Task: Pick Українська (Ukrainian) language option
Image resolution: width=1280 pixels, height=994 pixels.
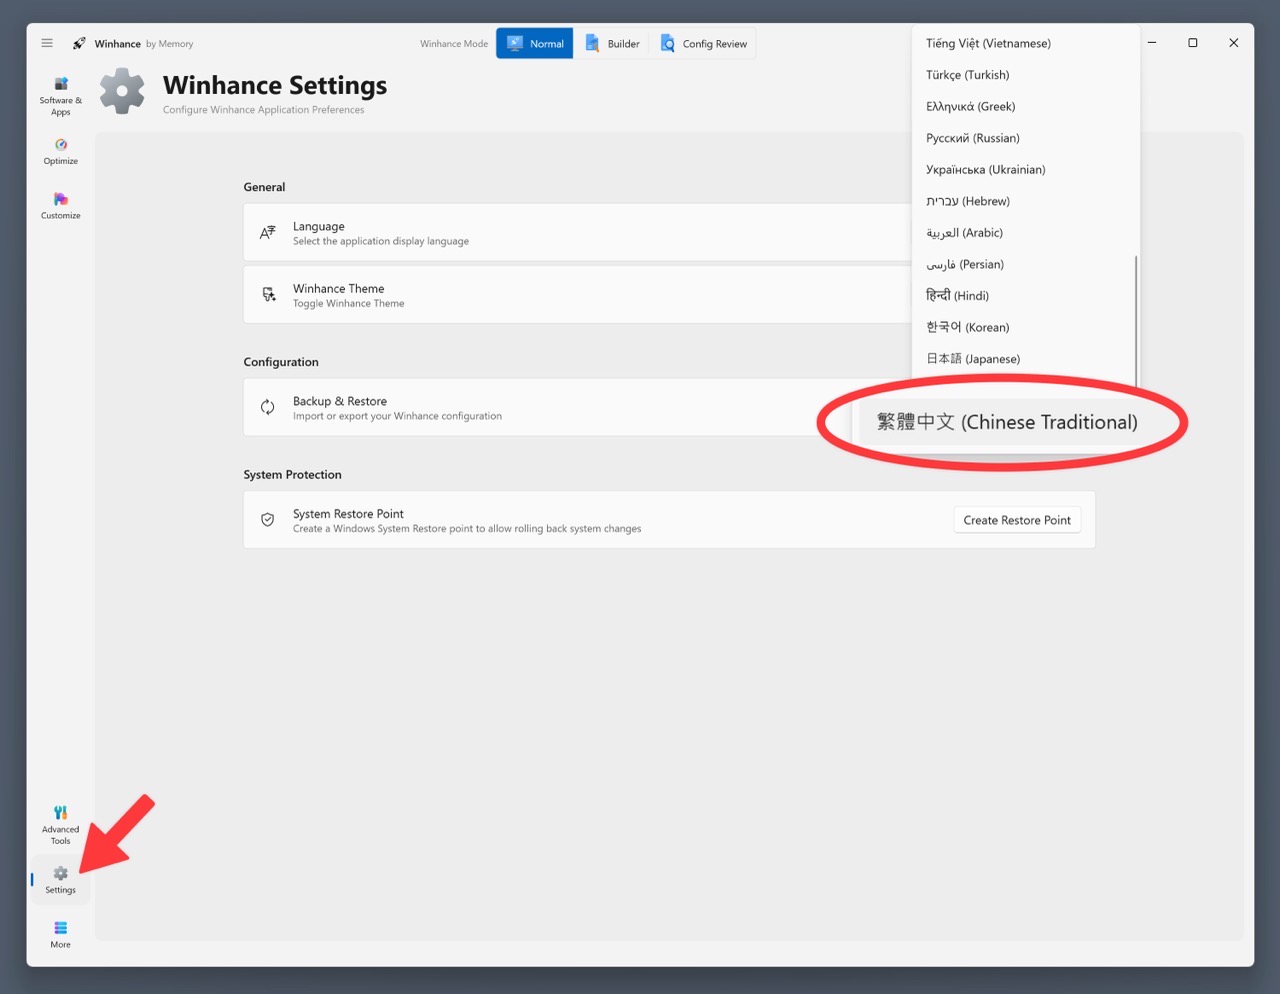Action: tap(1025, 170)
